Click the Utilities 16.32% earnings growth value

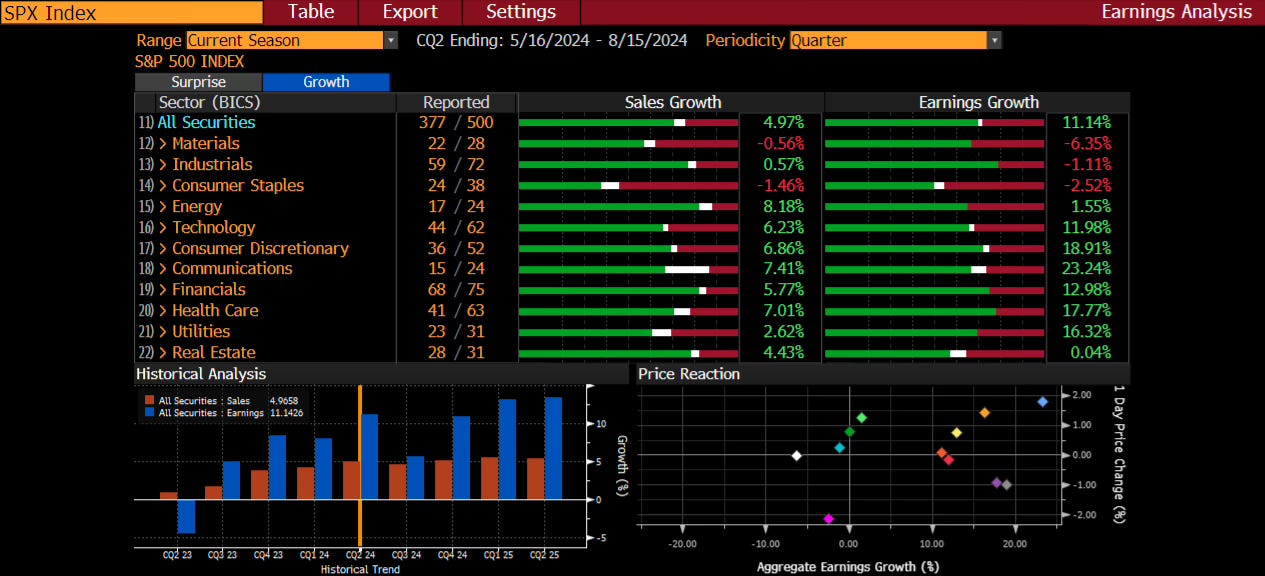pos(1085,331)
